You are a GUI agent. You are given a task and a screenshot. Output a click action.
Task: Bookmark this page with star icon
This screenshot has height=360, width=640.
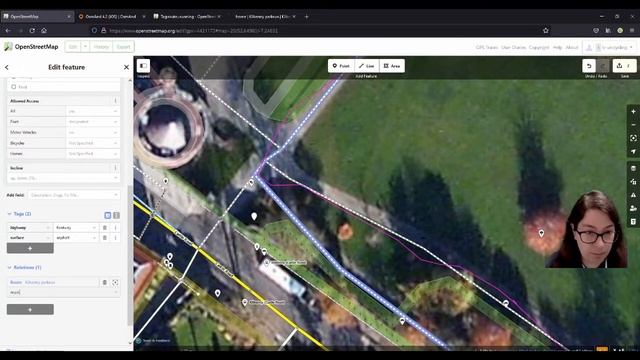click(x=546, y=31)
